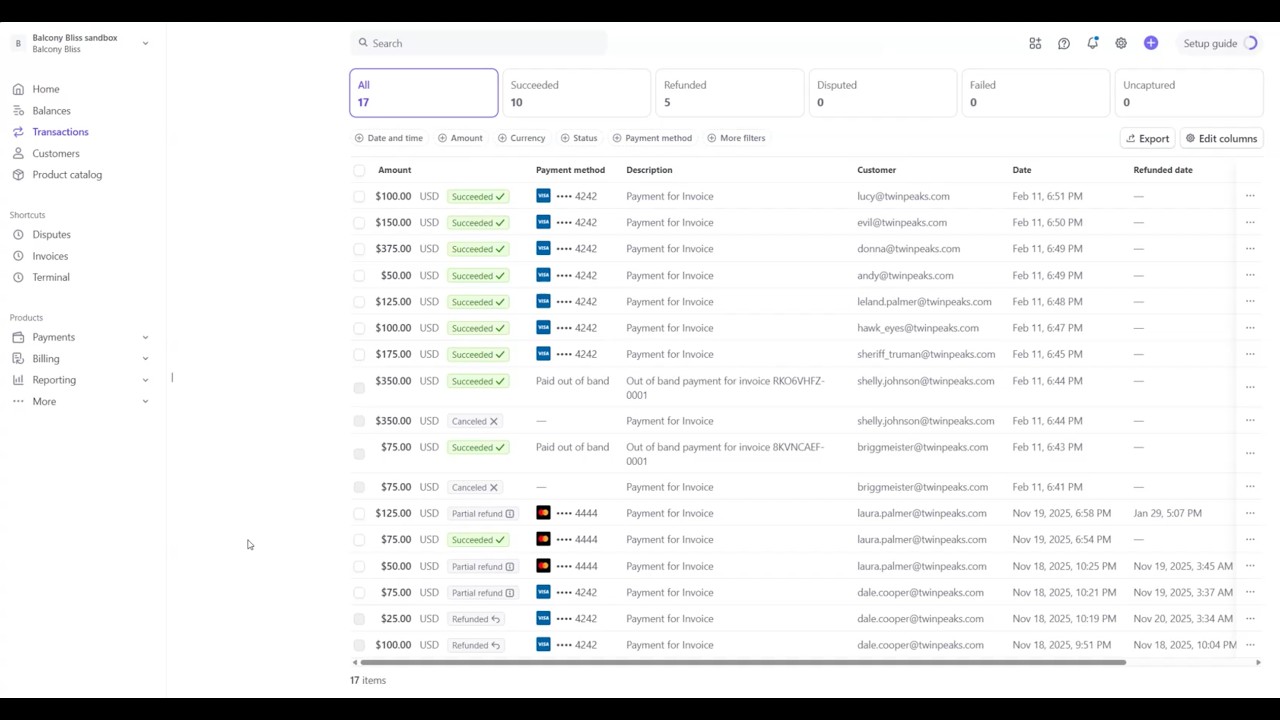Toggle the select-all checkbox in table header
Image resolution: width=1280 pixels, height=720 pixels.
coord(359,170)
